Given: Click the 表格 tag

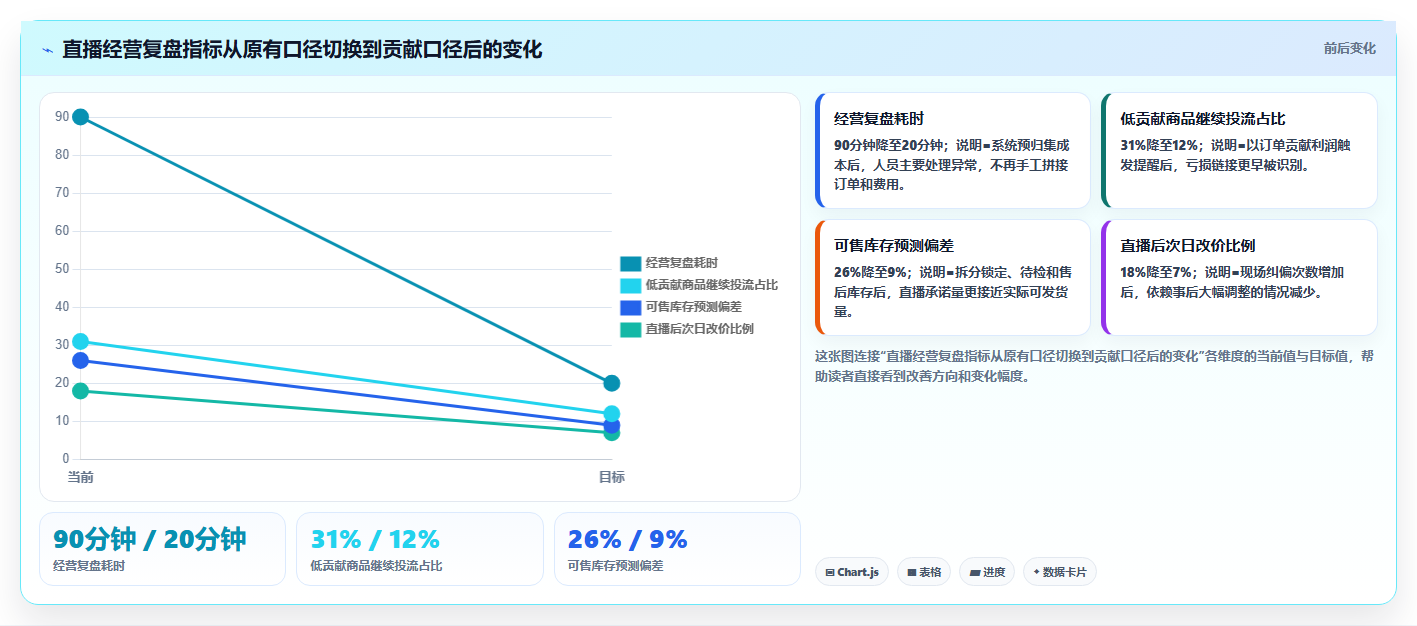Looking at the screenshot, I should click(x=924, y=572).
